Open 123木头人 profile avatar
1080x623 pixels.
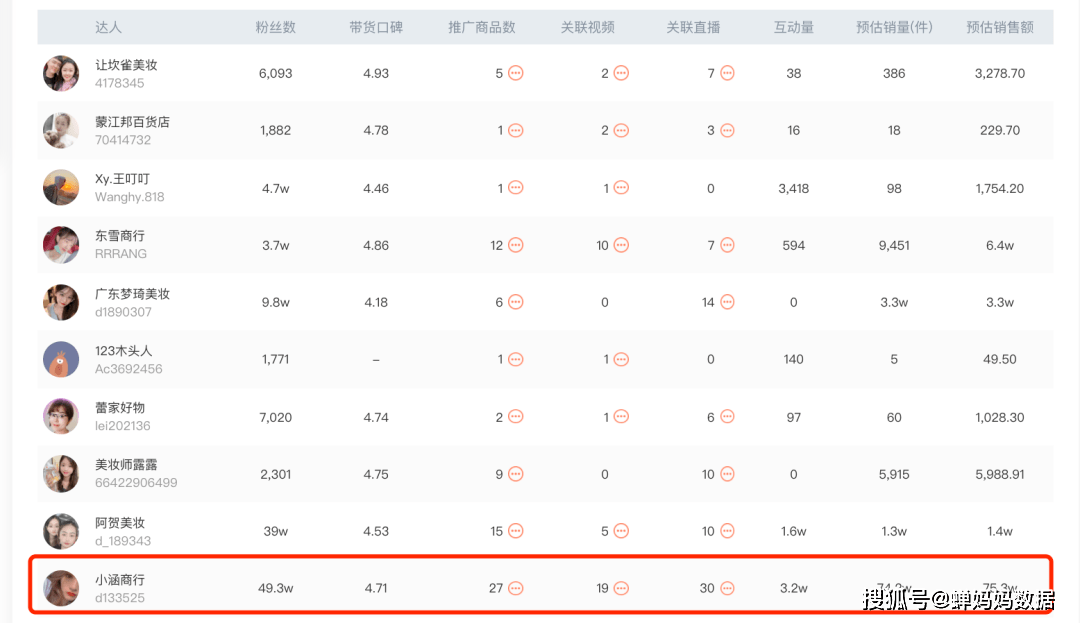pyautogui.click(x=61, y=359)
